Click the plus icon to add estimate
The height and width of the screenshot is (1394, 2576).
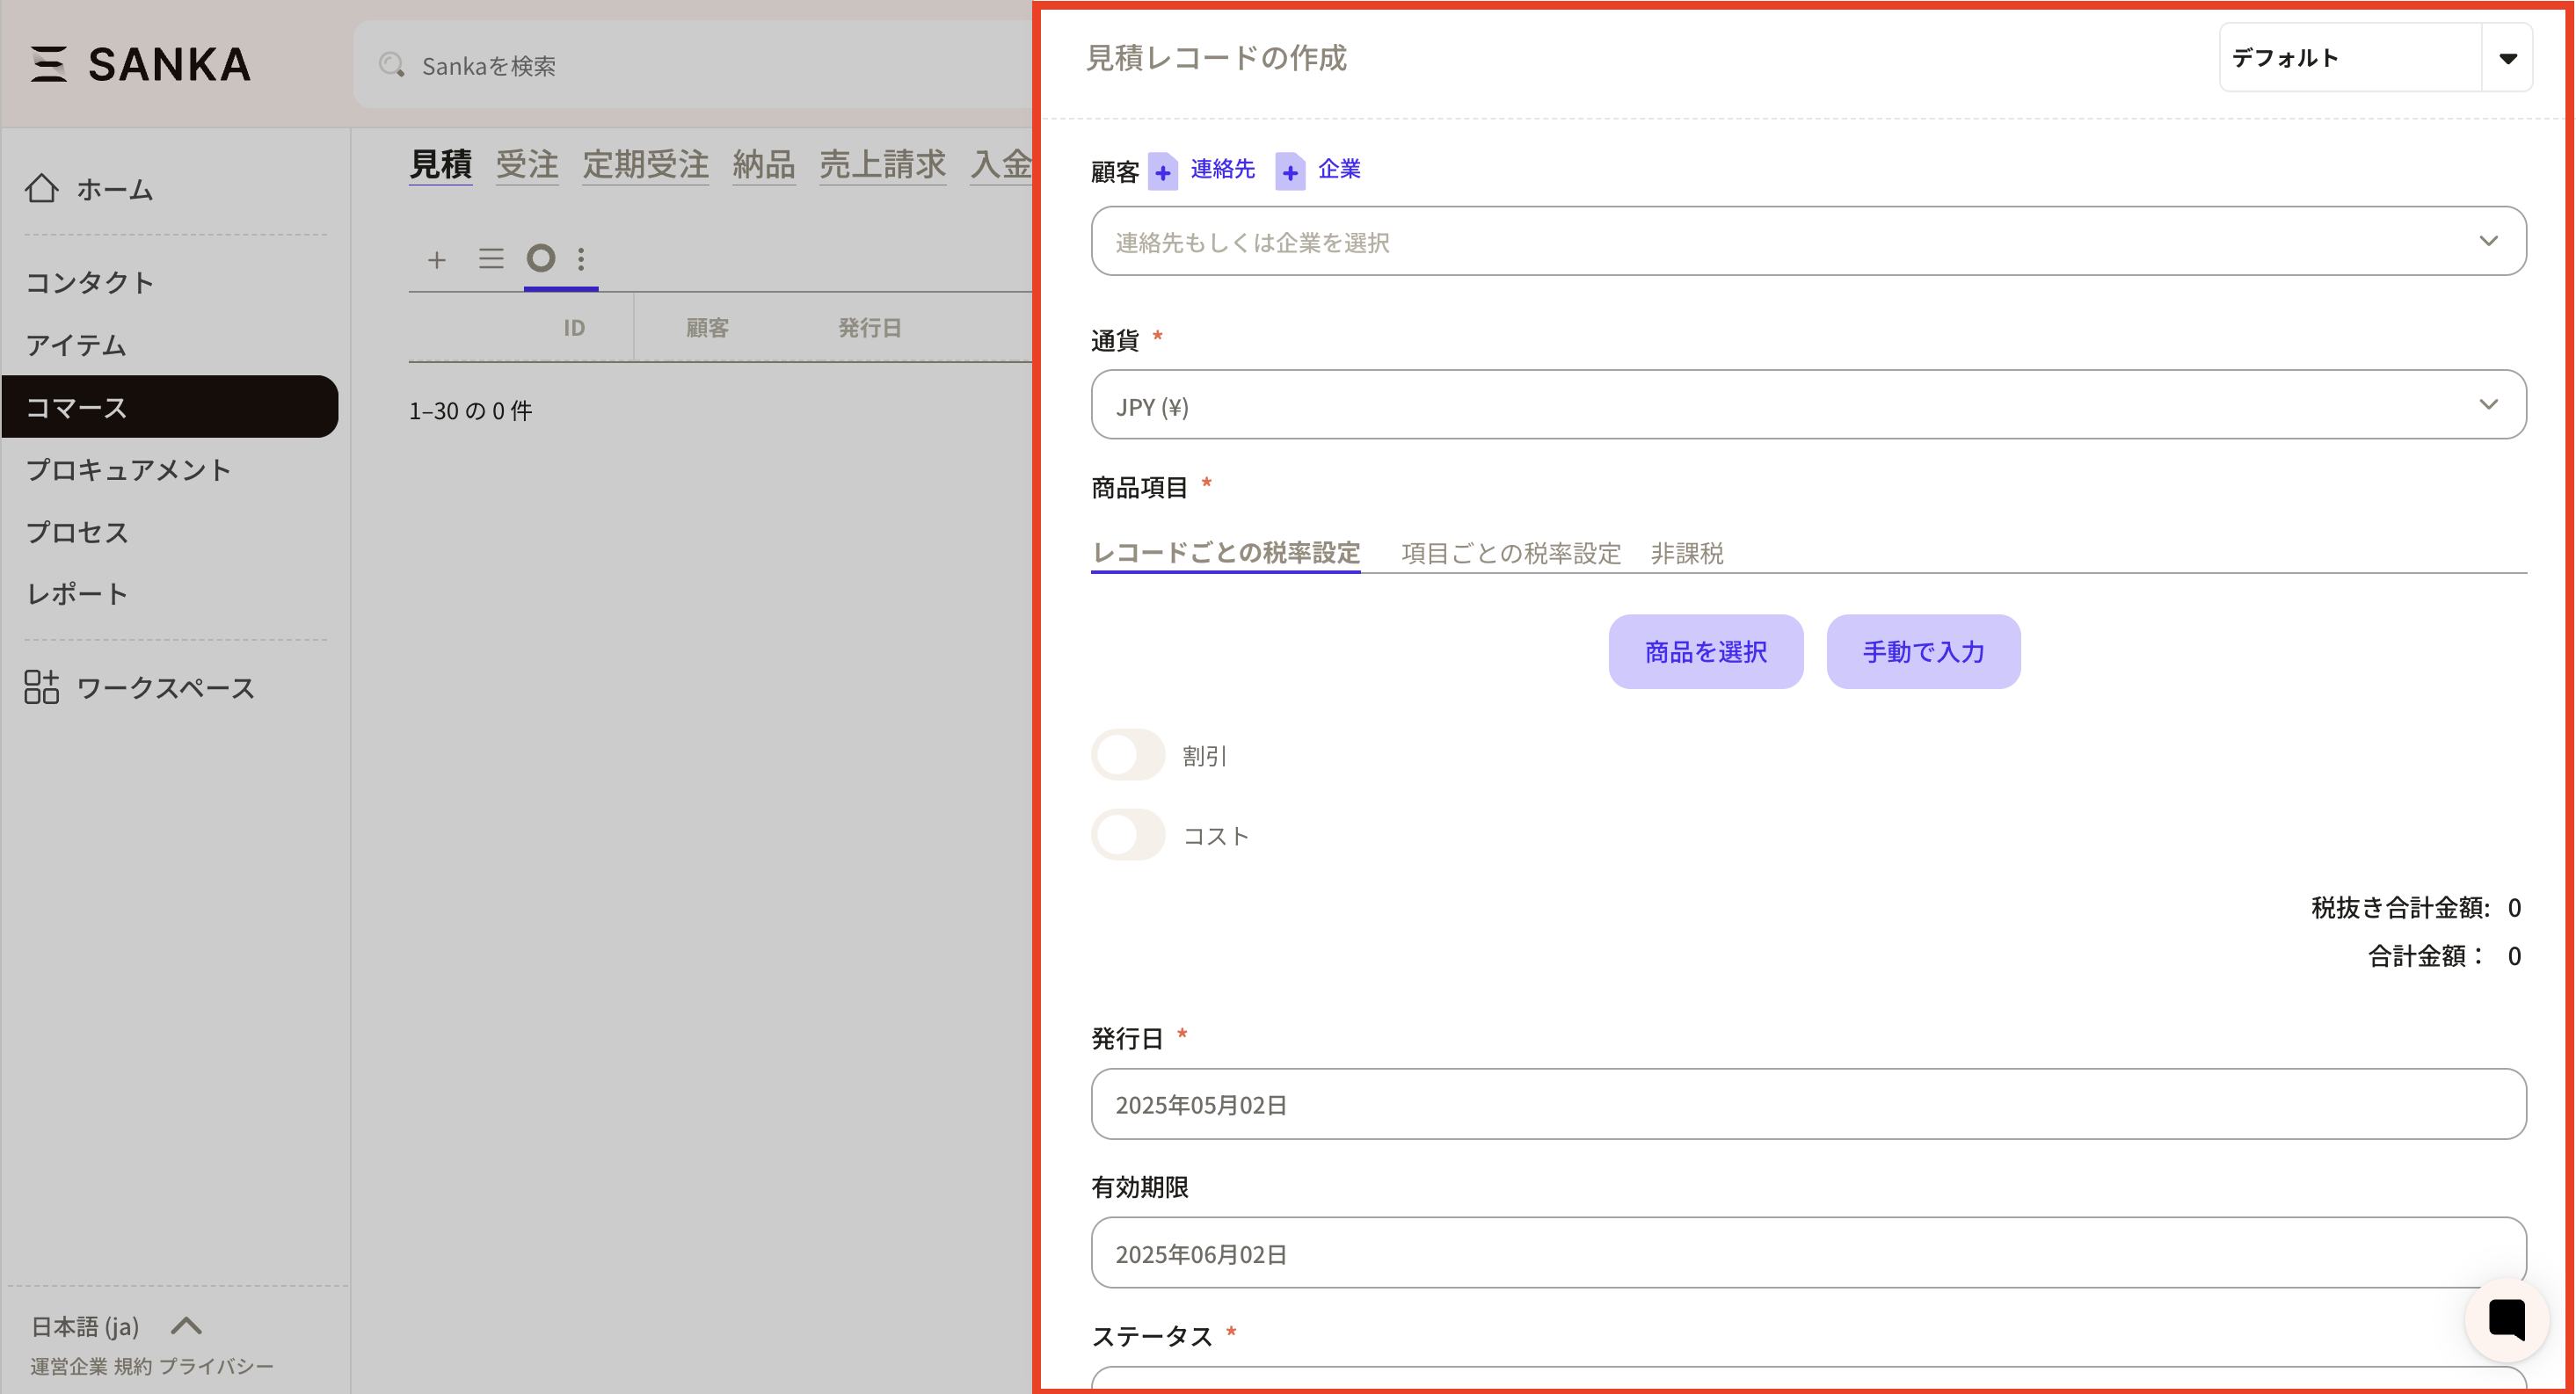click(436, 260)
